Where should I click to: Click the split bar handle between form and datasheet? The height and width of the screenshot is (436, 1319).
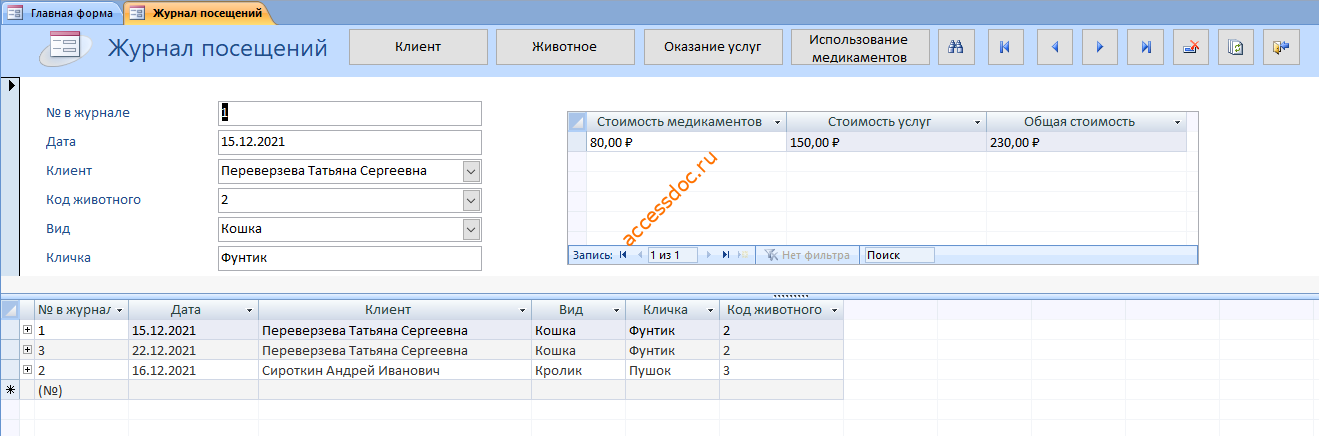[791, 296]
